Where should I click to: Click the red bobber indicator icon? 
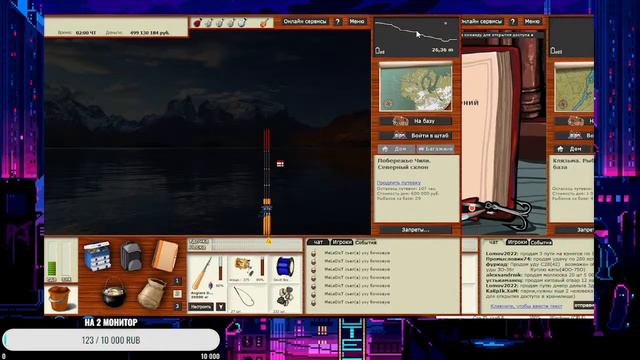[x=198, y=22]
